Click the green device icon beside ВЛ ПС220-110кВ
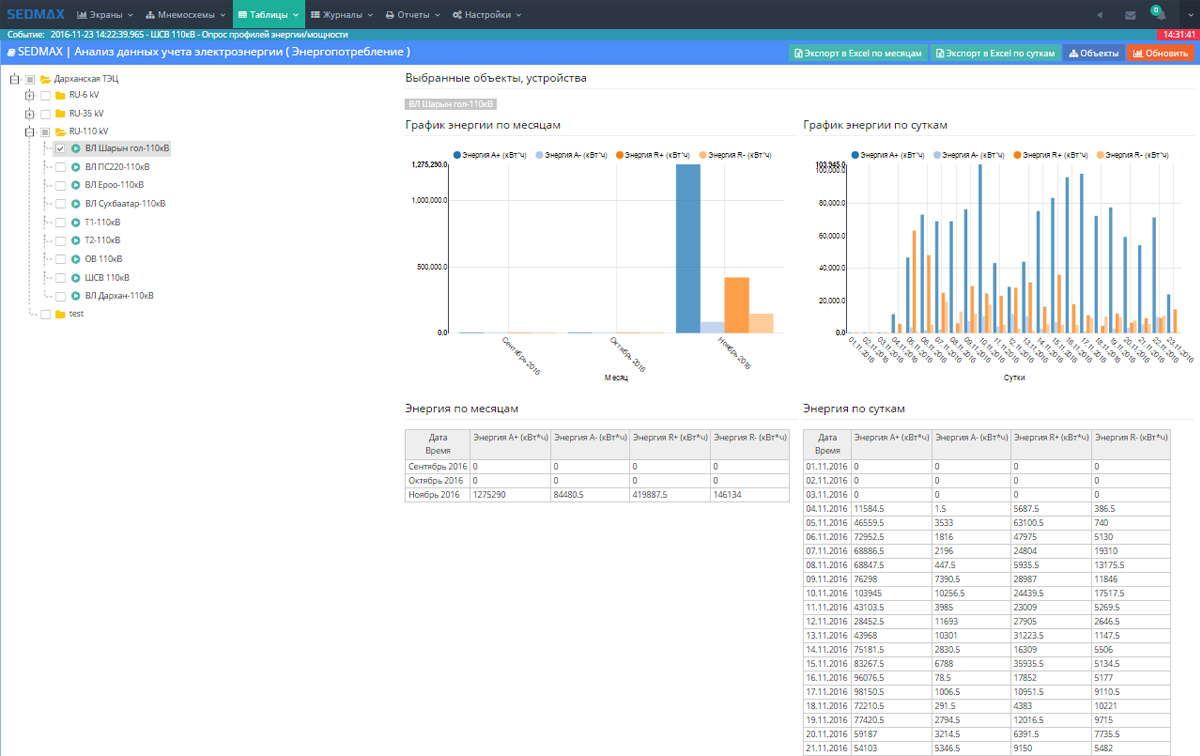This screenshot has width=1200, height=756. click(76, 167)
